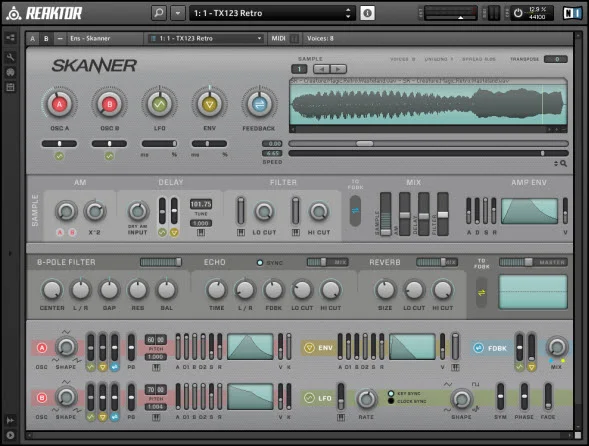Select the next sample arrow
589x446 pixels.
pos(338,69)
